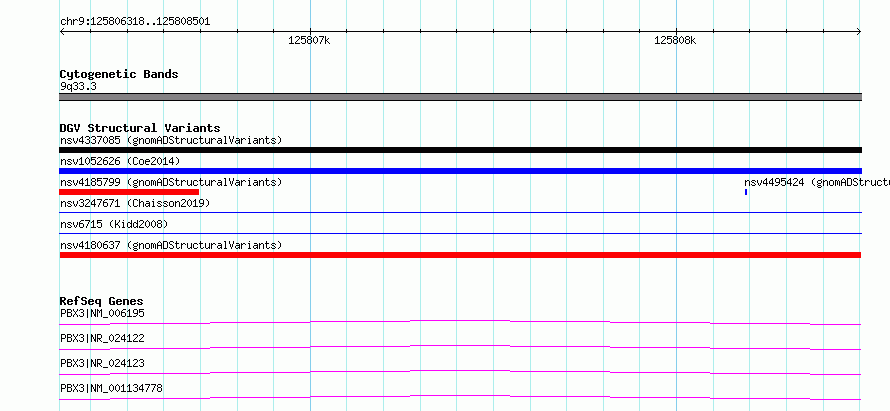This screenshot has width=890, height=411.
Task: Select the red nsv4180637 variant bar
Action: click(460, 255)
